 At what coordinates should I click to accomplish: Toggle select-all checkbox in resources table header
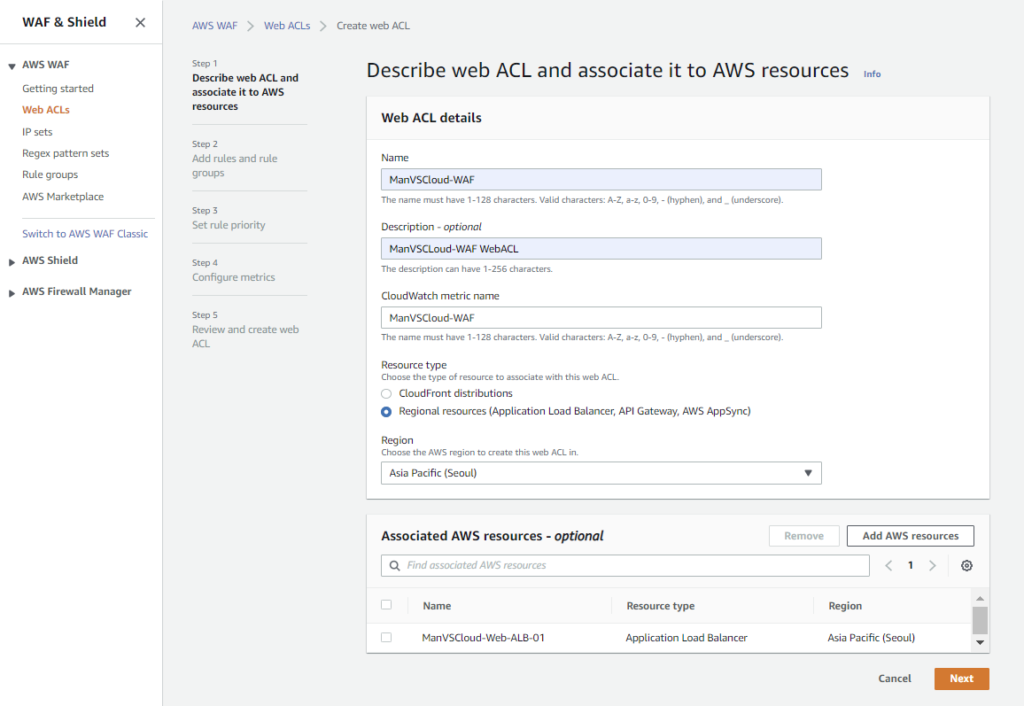(x=387, y=605)
